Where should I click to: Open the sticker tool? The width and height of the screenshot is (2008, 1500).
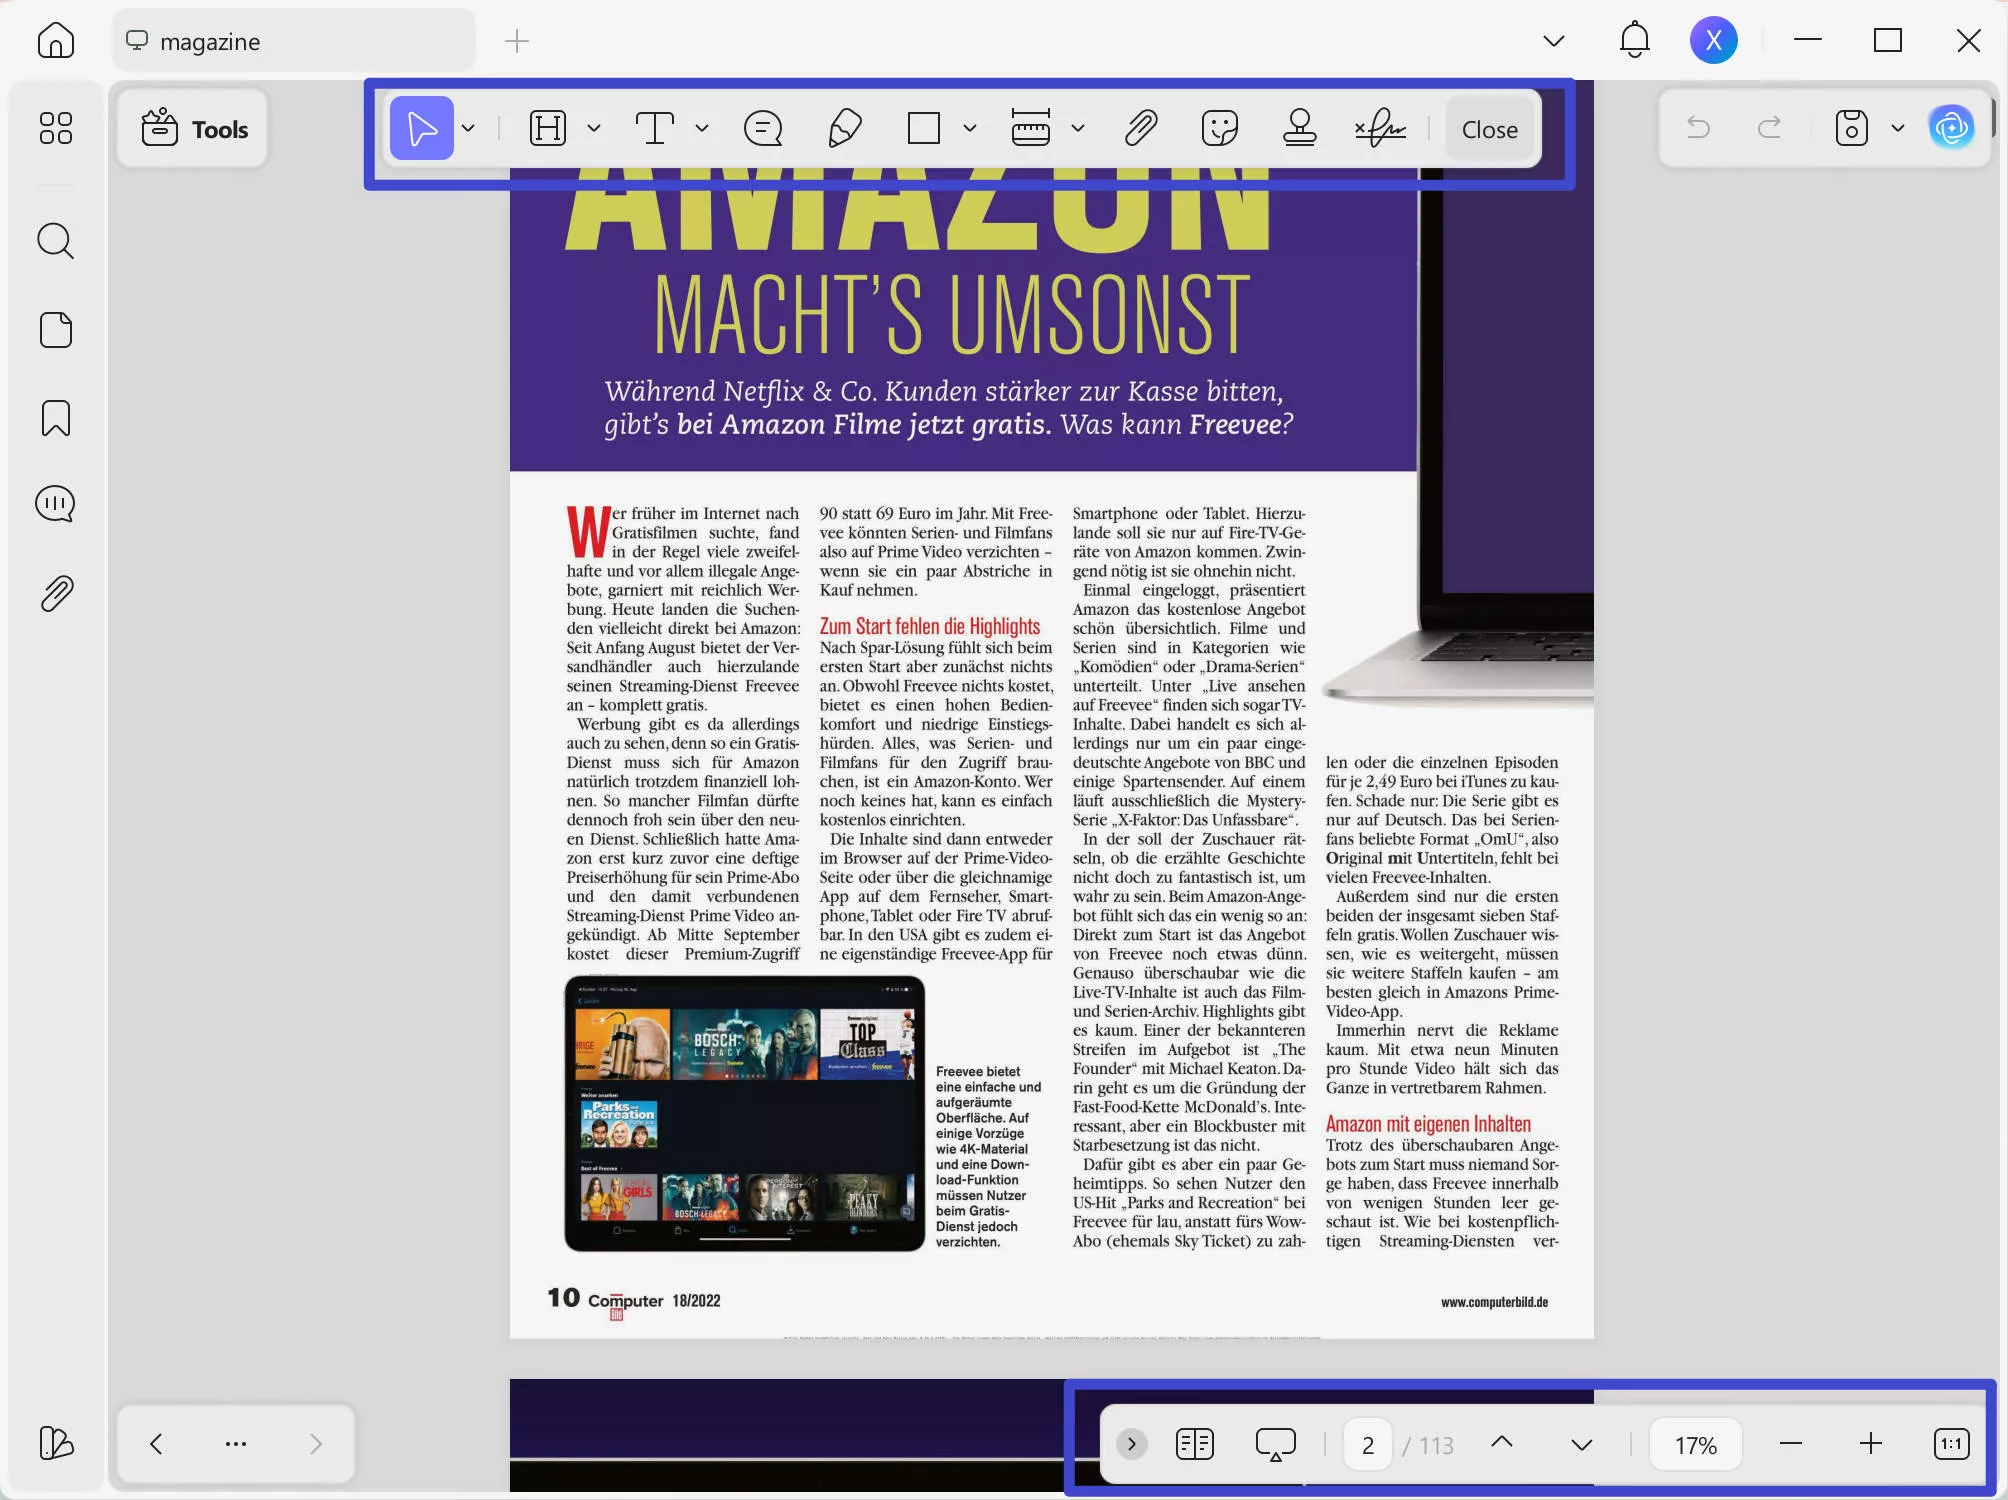point(1219,129)
